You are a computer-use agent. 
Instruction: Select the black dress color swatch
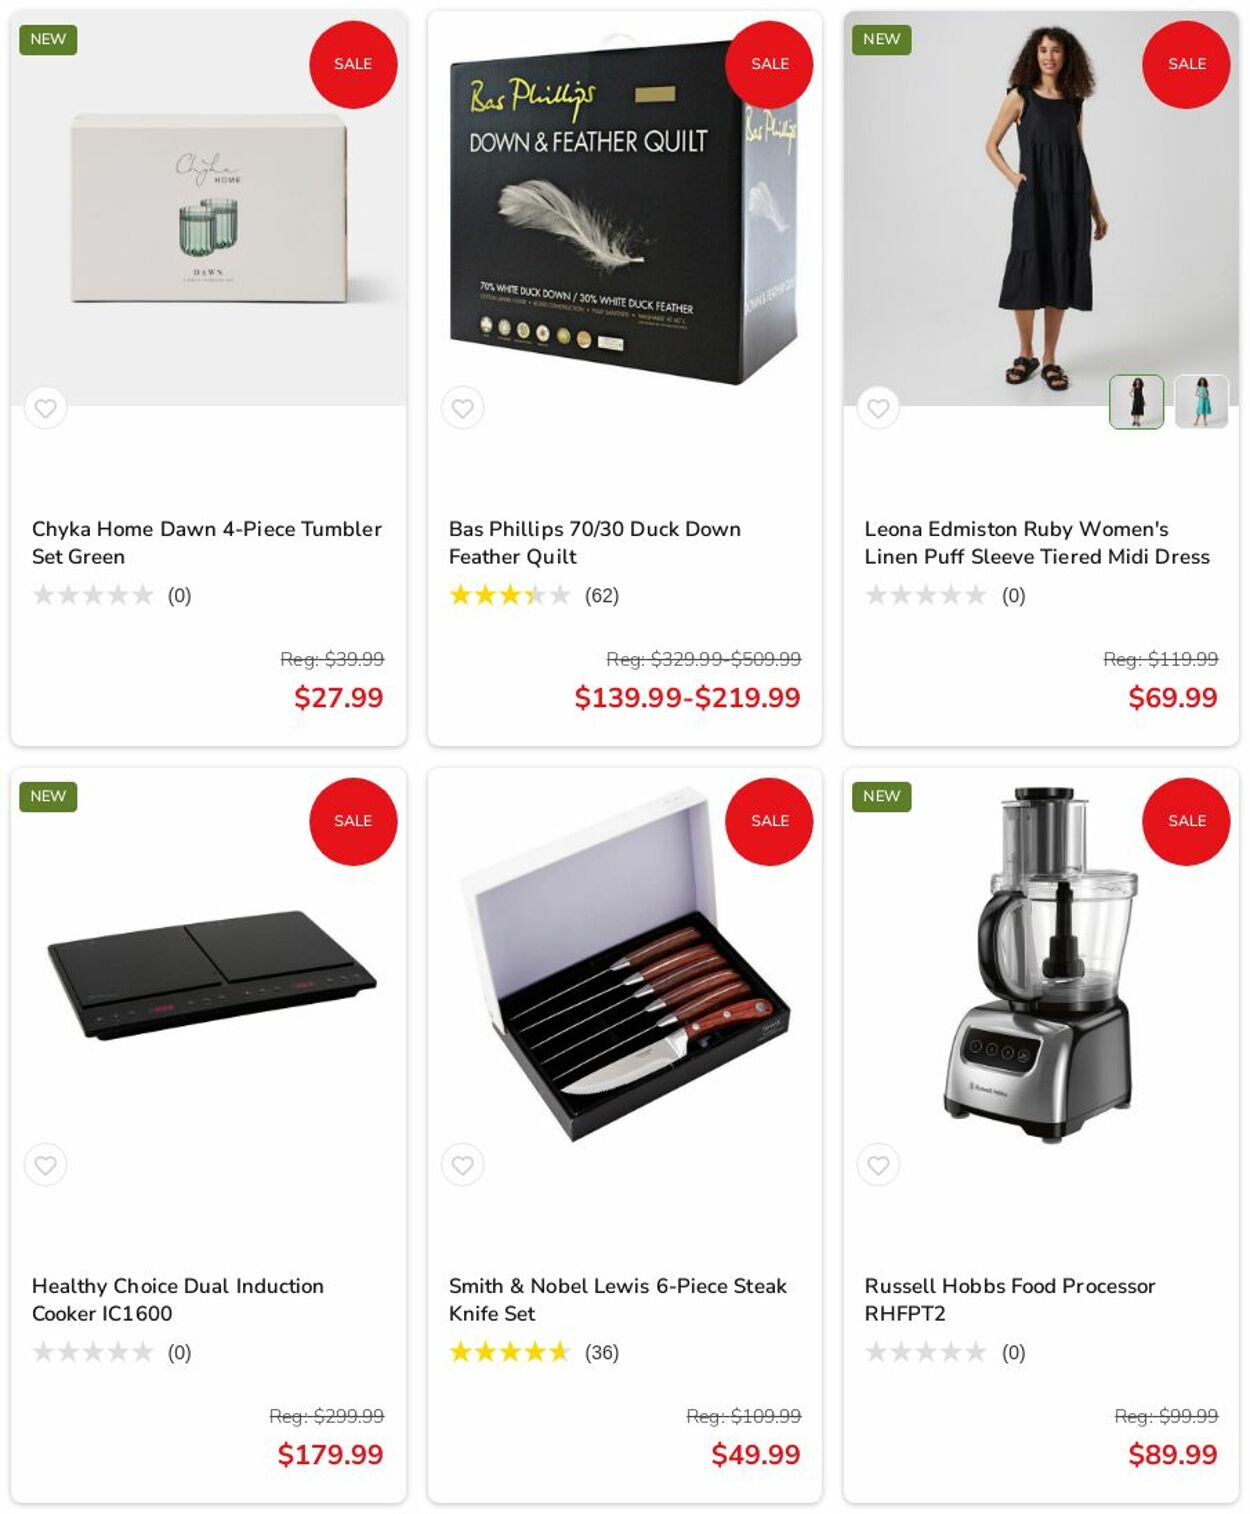(x=1136, y=402)
